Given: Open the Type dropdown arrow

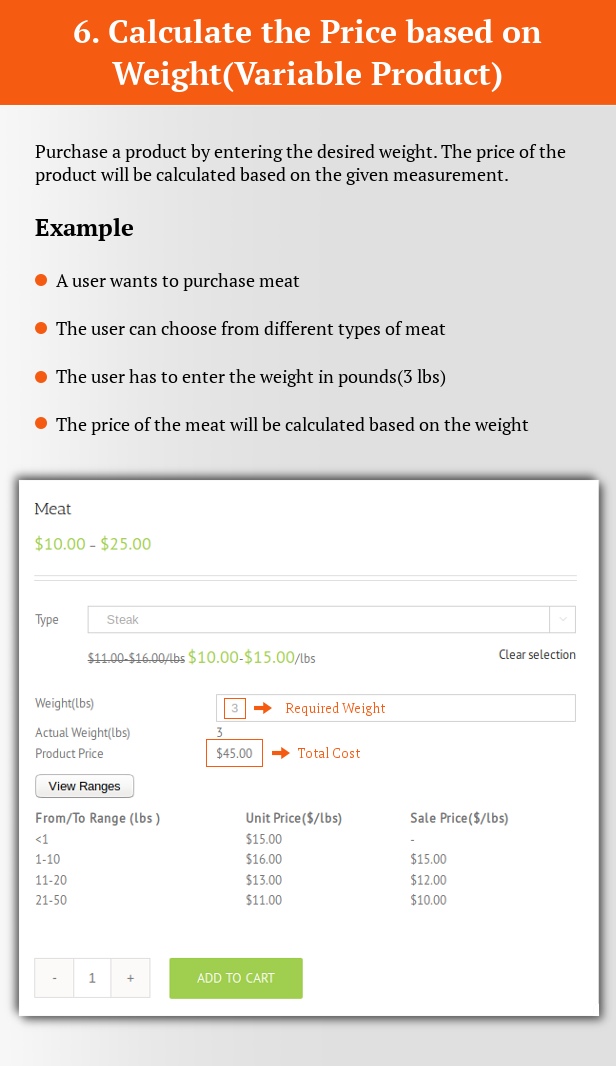Looking at the screenshot, I should (563, 620).
